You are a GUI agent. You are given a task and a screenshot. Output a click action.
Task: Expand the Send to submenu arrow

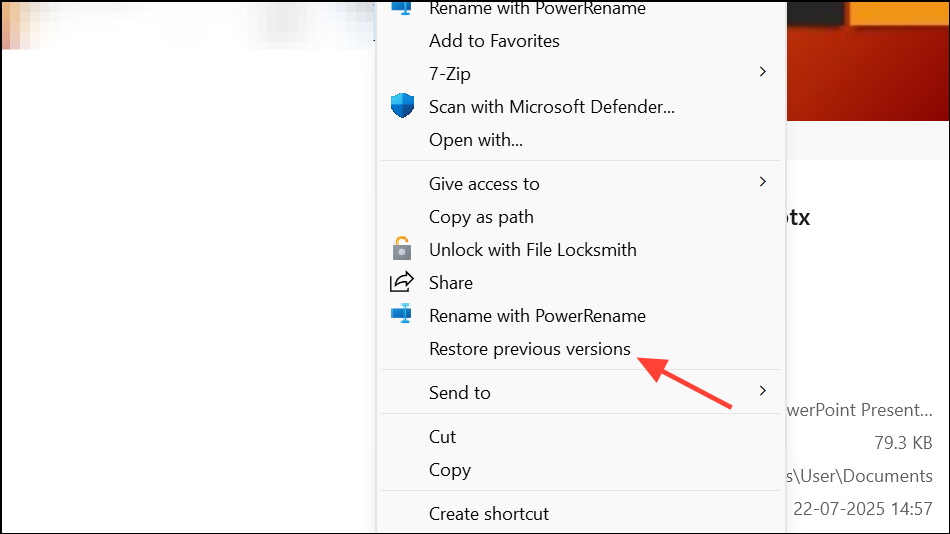(763, 391)
